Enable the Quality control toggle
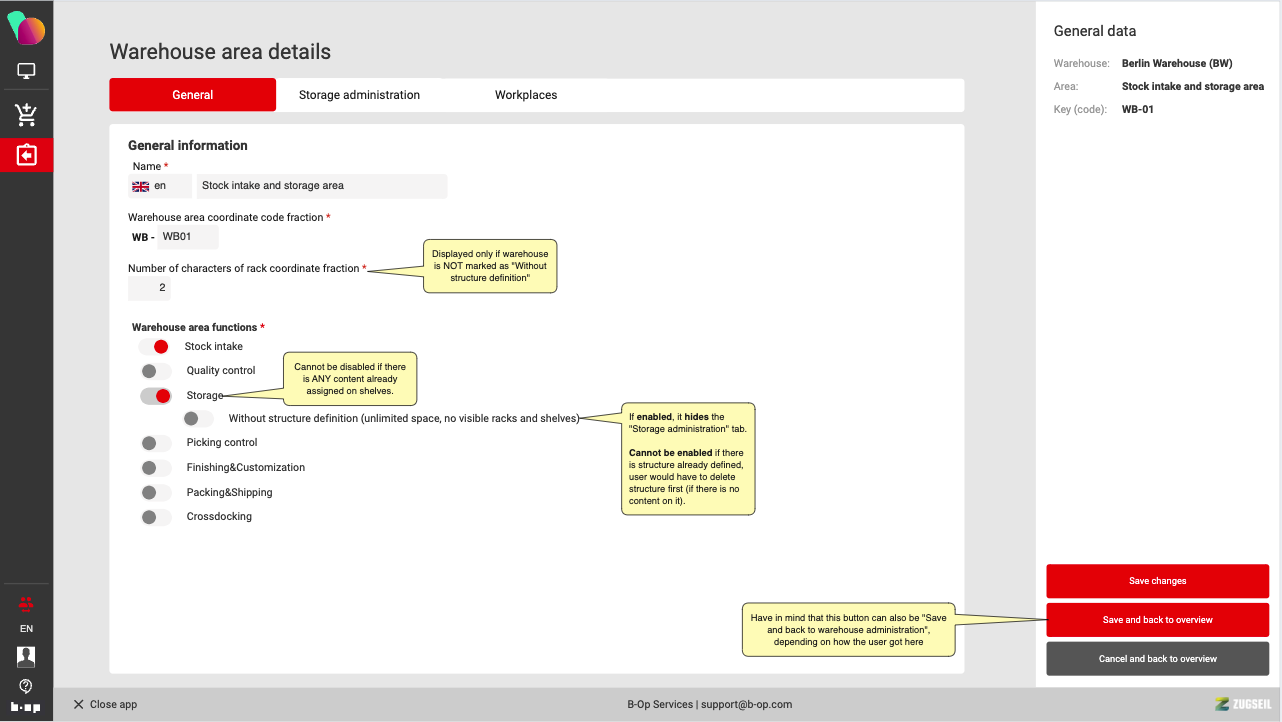1282x722 pixels. pyautogui.click(x=155, y=371)
